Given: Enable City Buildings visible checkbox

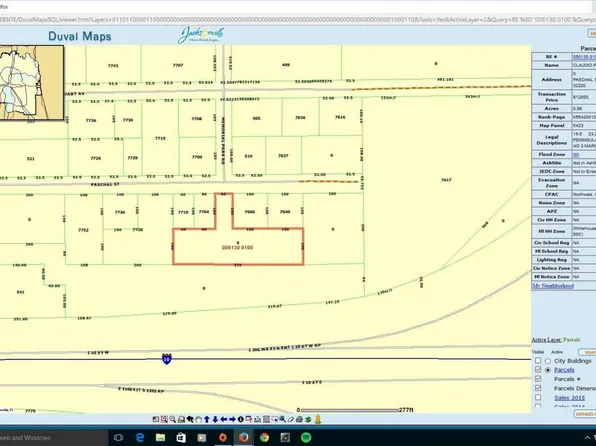Looking at the screenshot, I should tap(538, 360).
